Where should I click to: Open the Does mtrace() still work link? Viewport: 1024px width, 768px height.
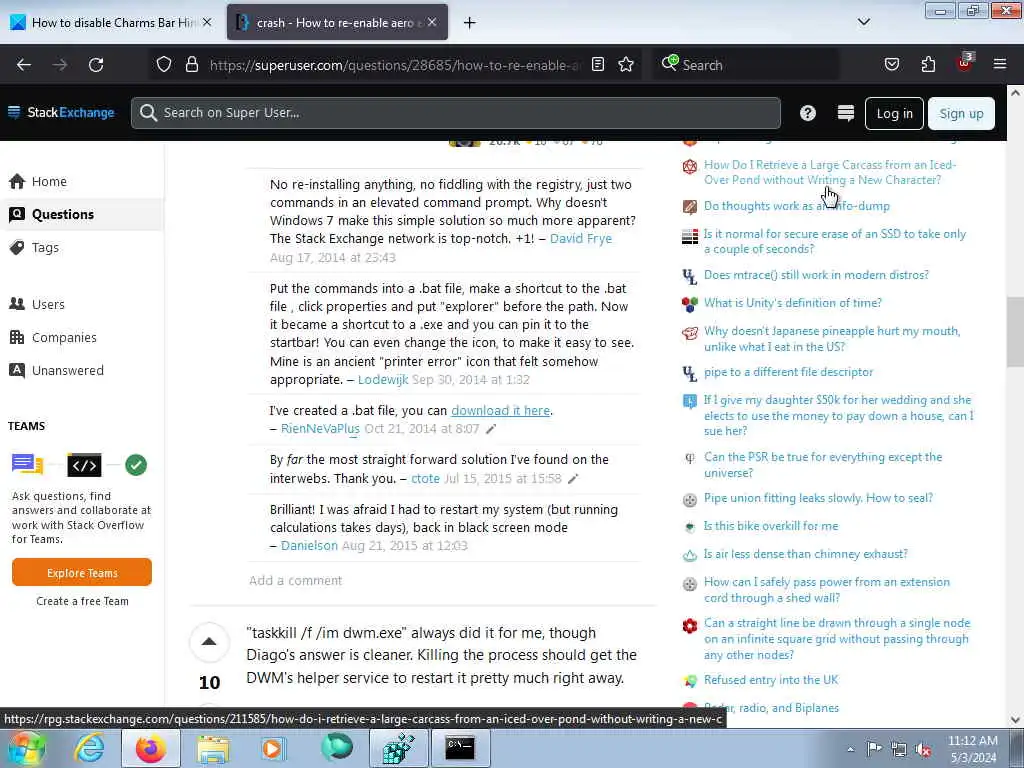(816, 275)
